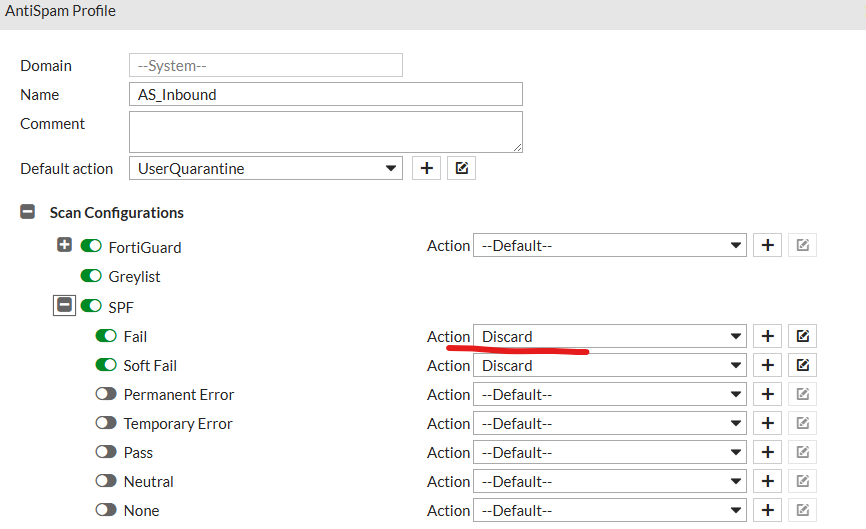Edit action icon in Pass row

click(802, 452)
